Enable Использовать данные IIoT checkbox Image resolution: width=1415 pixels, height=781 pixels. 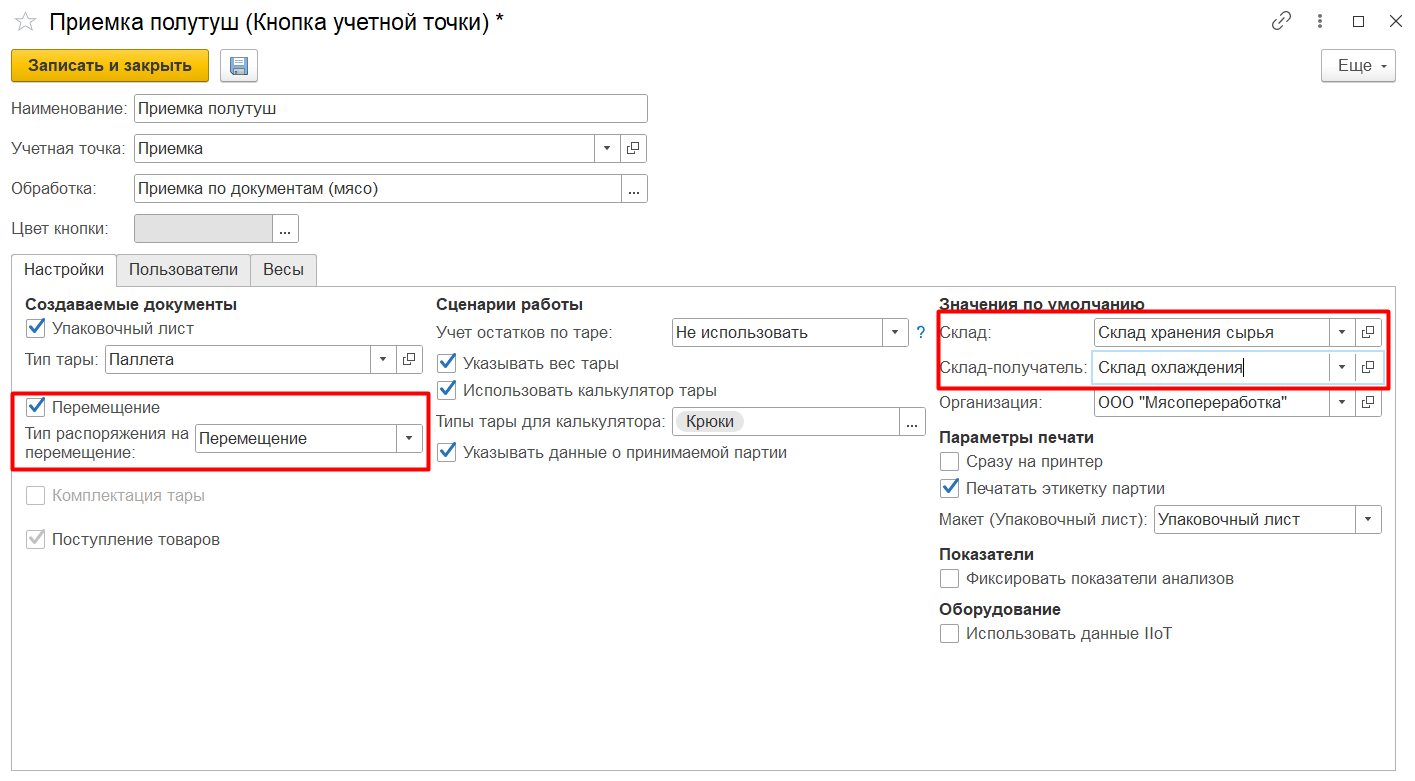pyautogui.click(x=950, y=633)
